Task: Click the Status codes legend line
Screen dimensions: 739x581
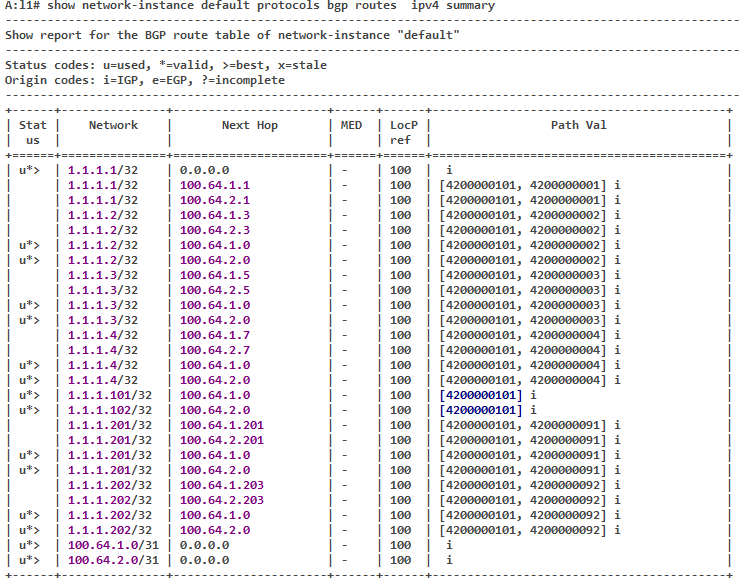Action: click(x=166, y=65)
